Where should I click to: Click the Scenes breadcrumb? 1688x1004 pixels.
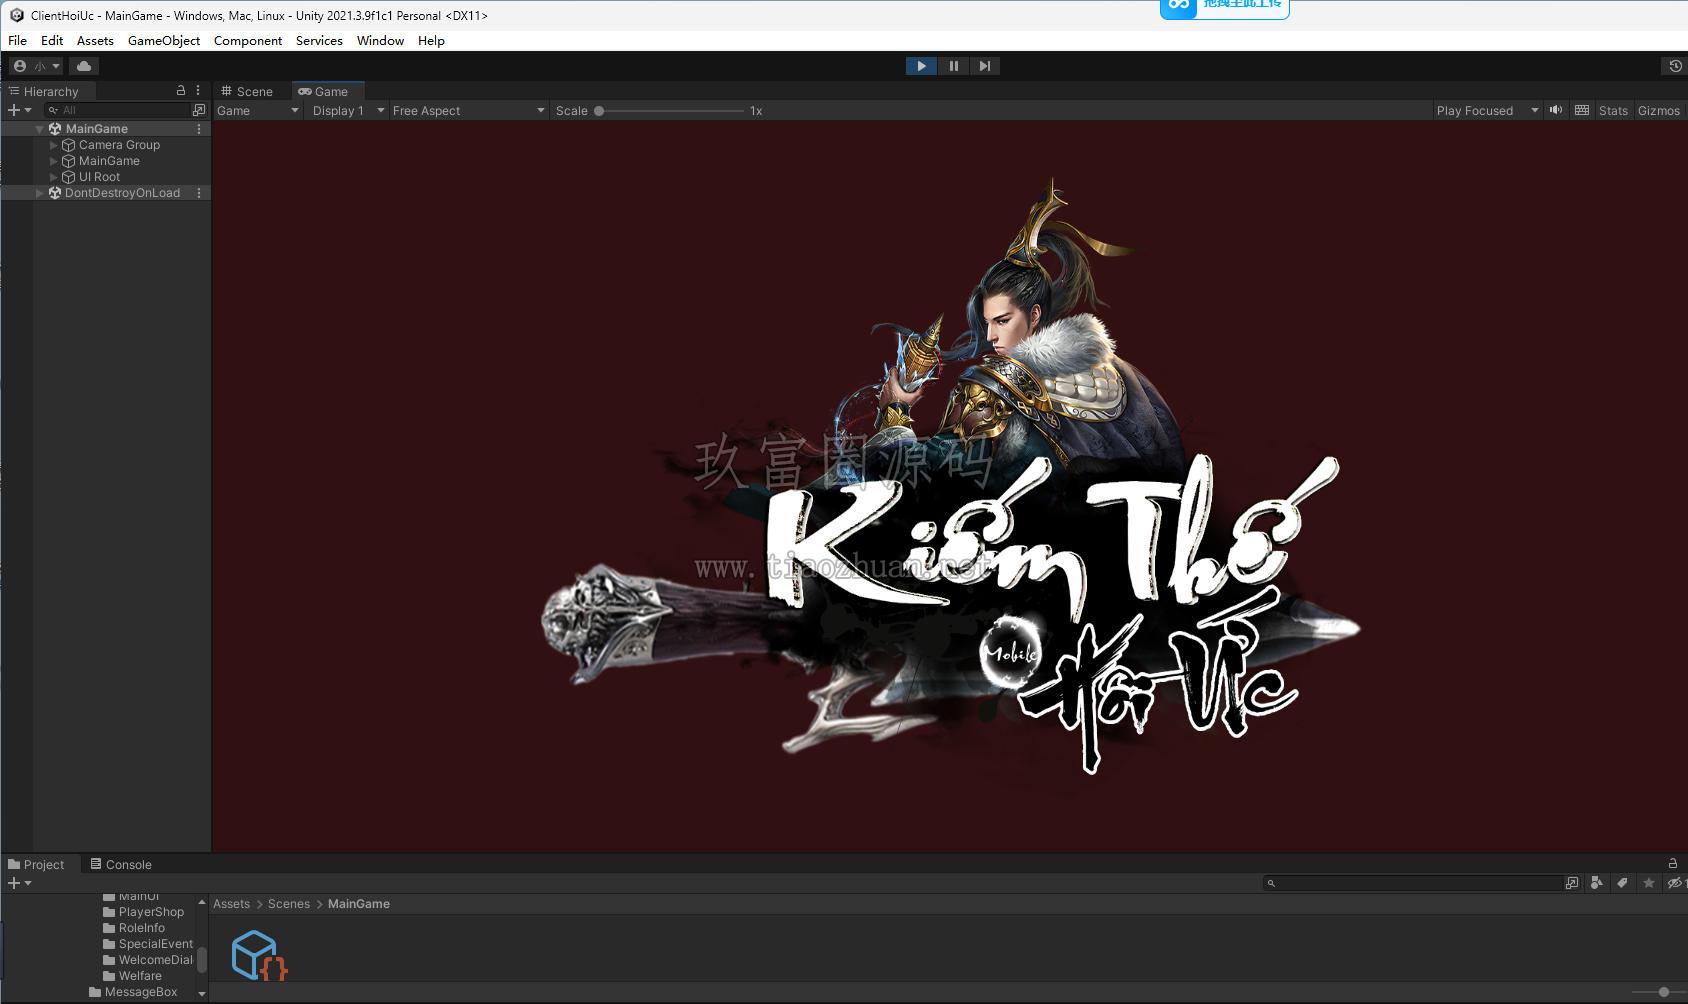click(x=289, y=904)
